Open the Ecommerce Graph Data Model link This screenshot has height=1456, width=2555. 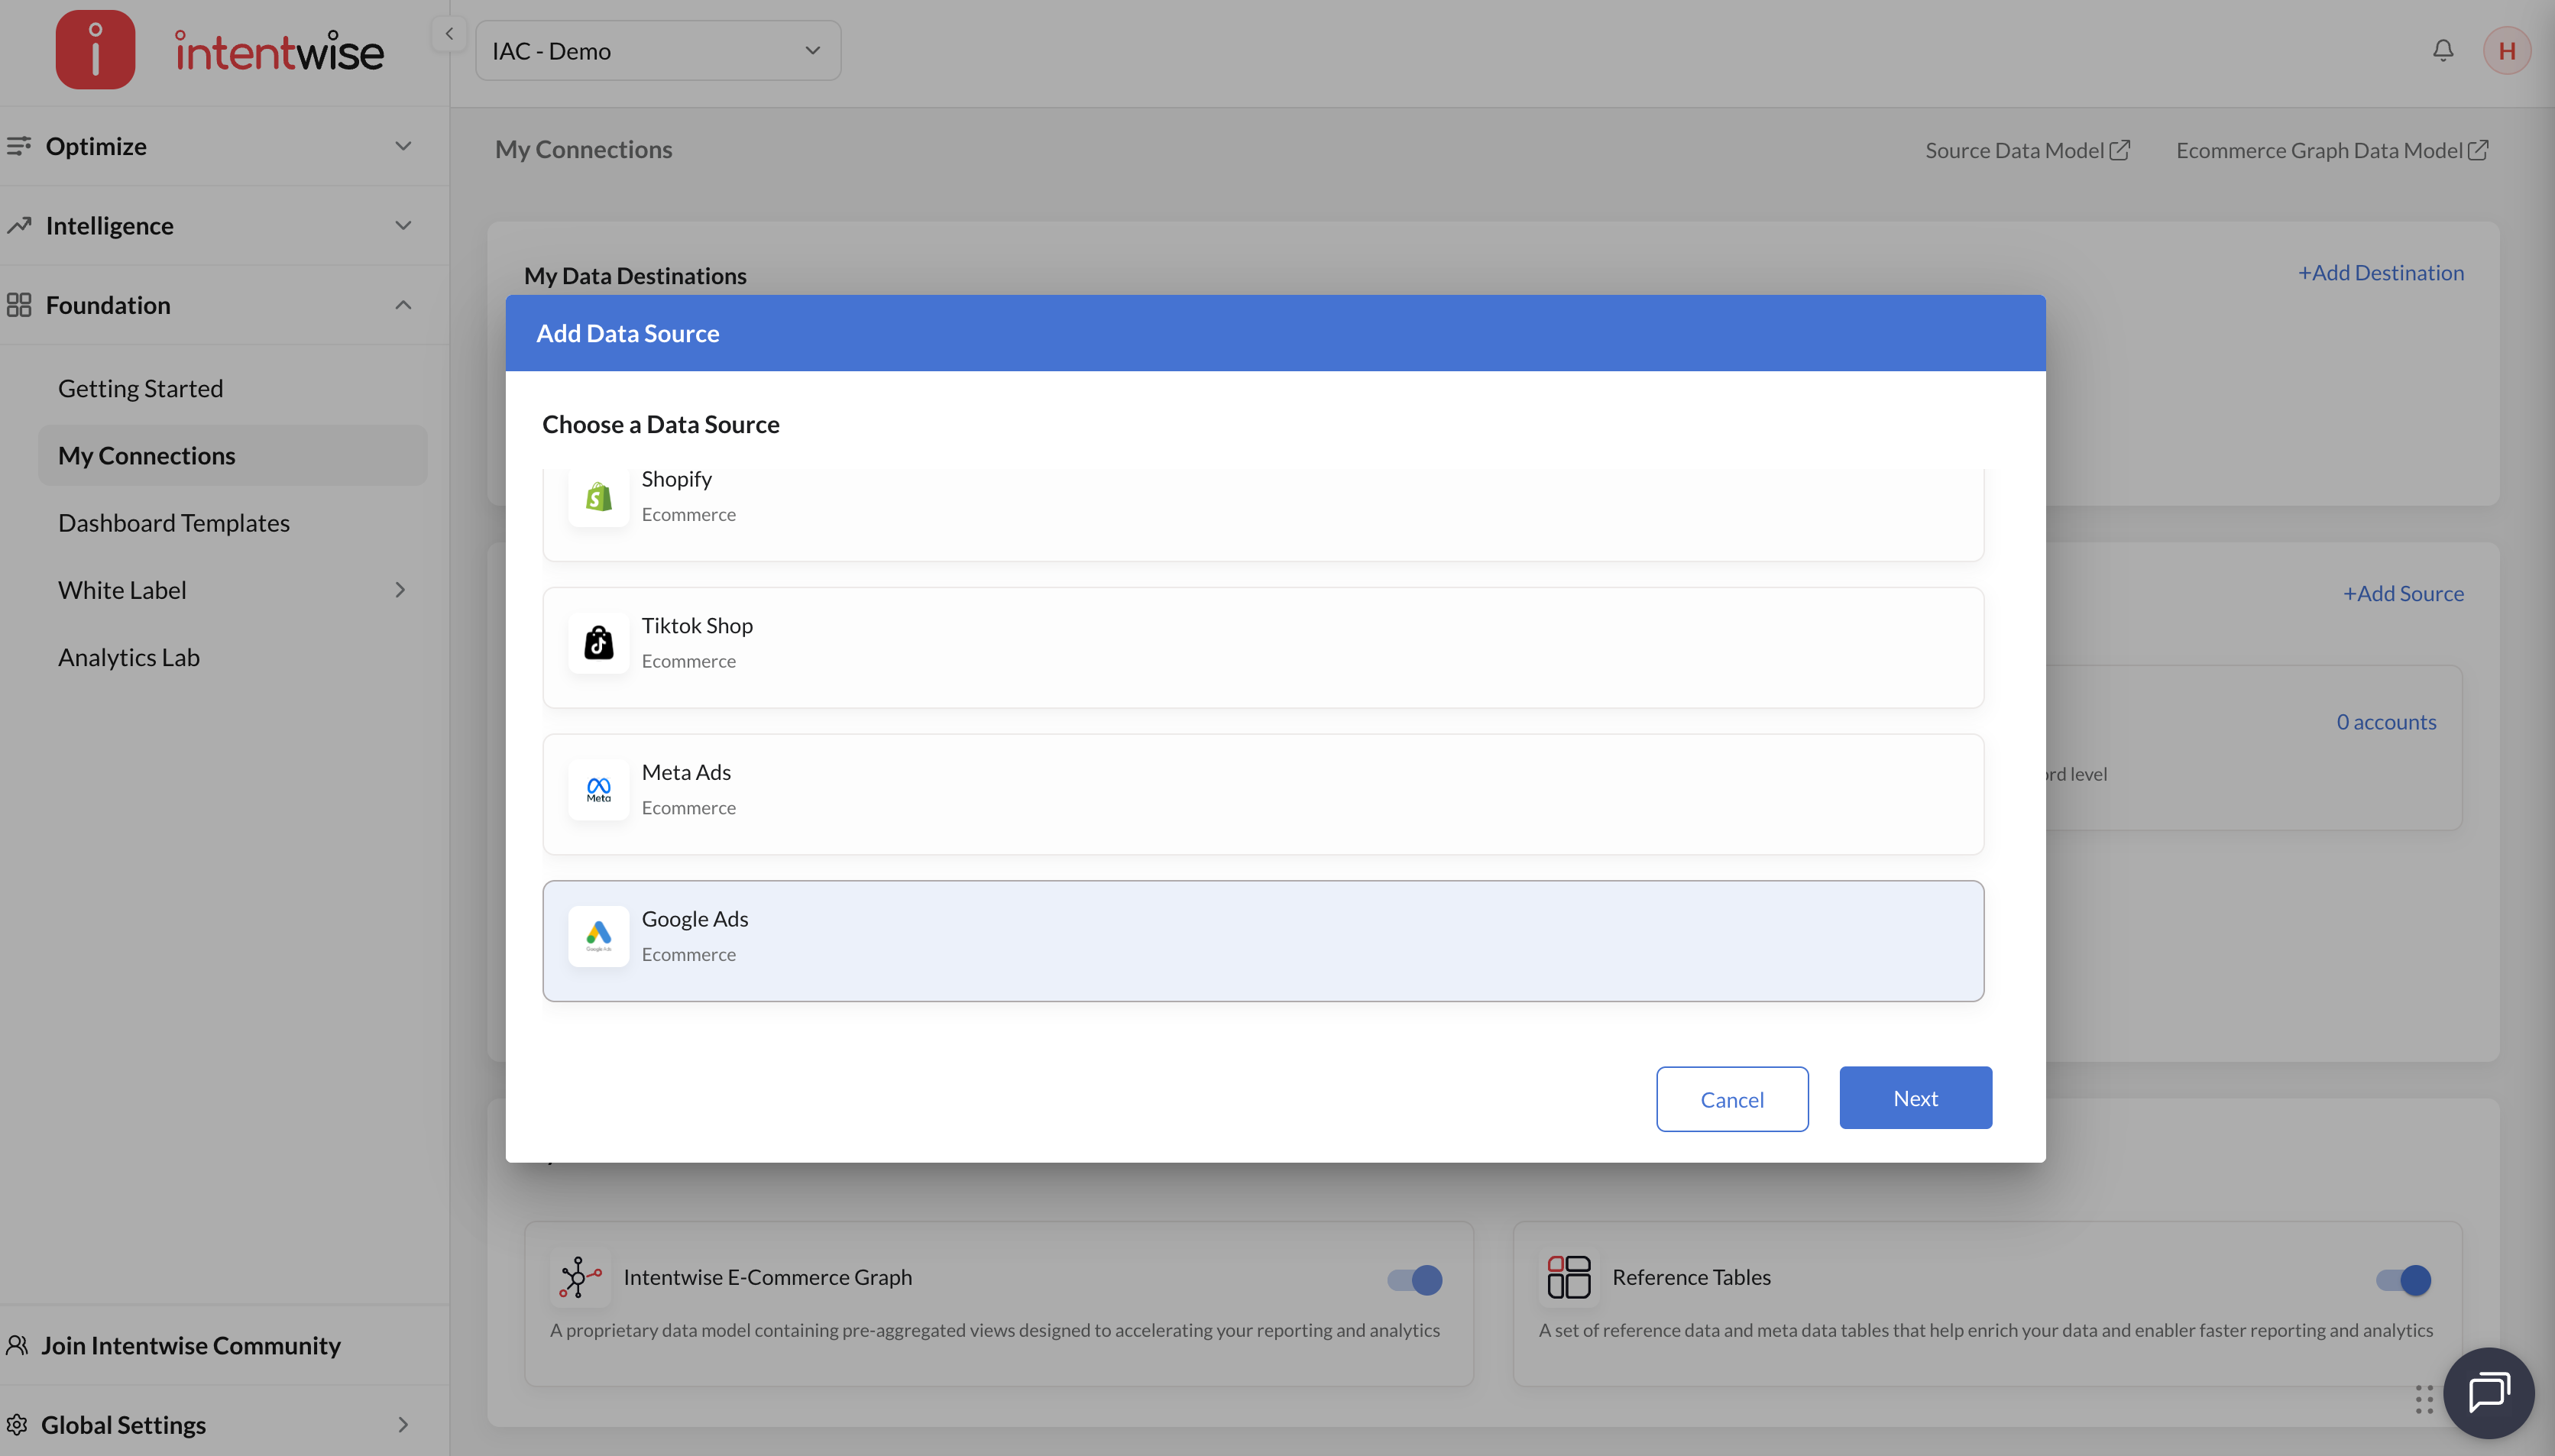pos(2319,150)
